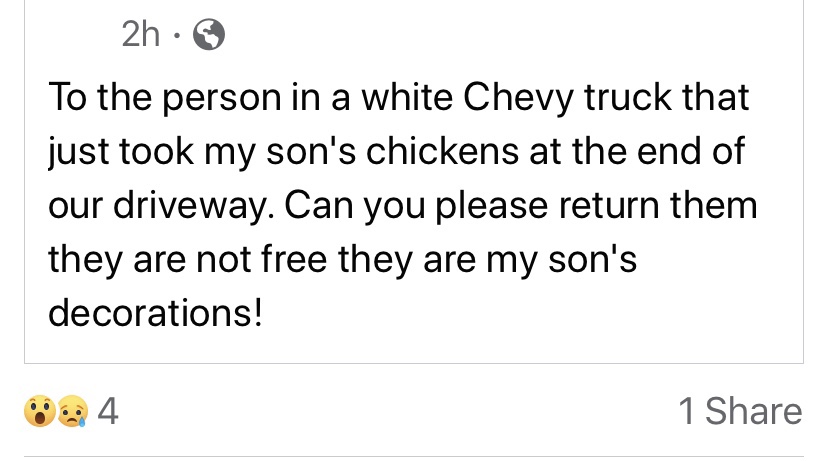Click the wow reaction emoji
The image size is (828, 461).
point(39,412)
